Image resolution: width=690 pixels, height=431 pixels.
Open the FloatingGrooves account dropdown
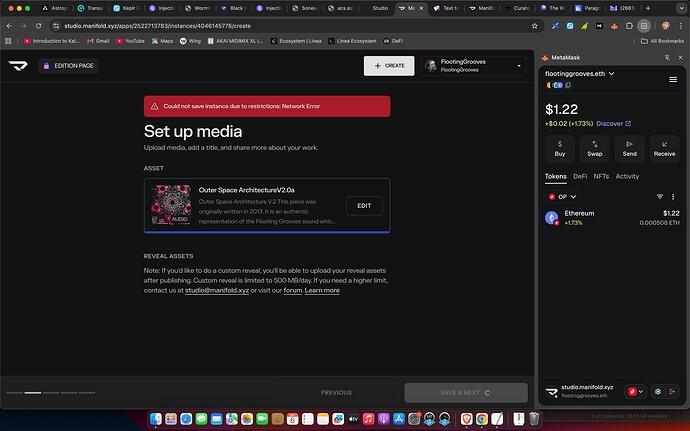[473, 66]
